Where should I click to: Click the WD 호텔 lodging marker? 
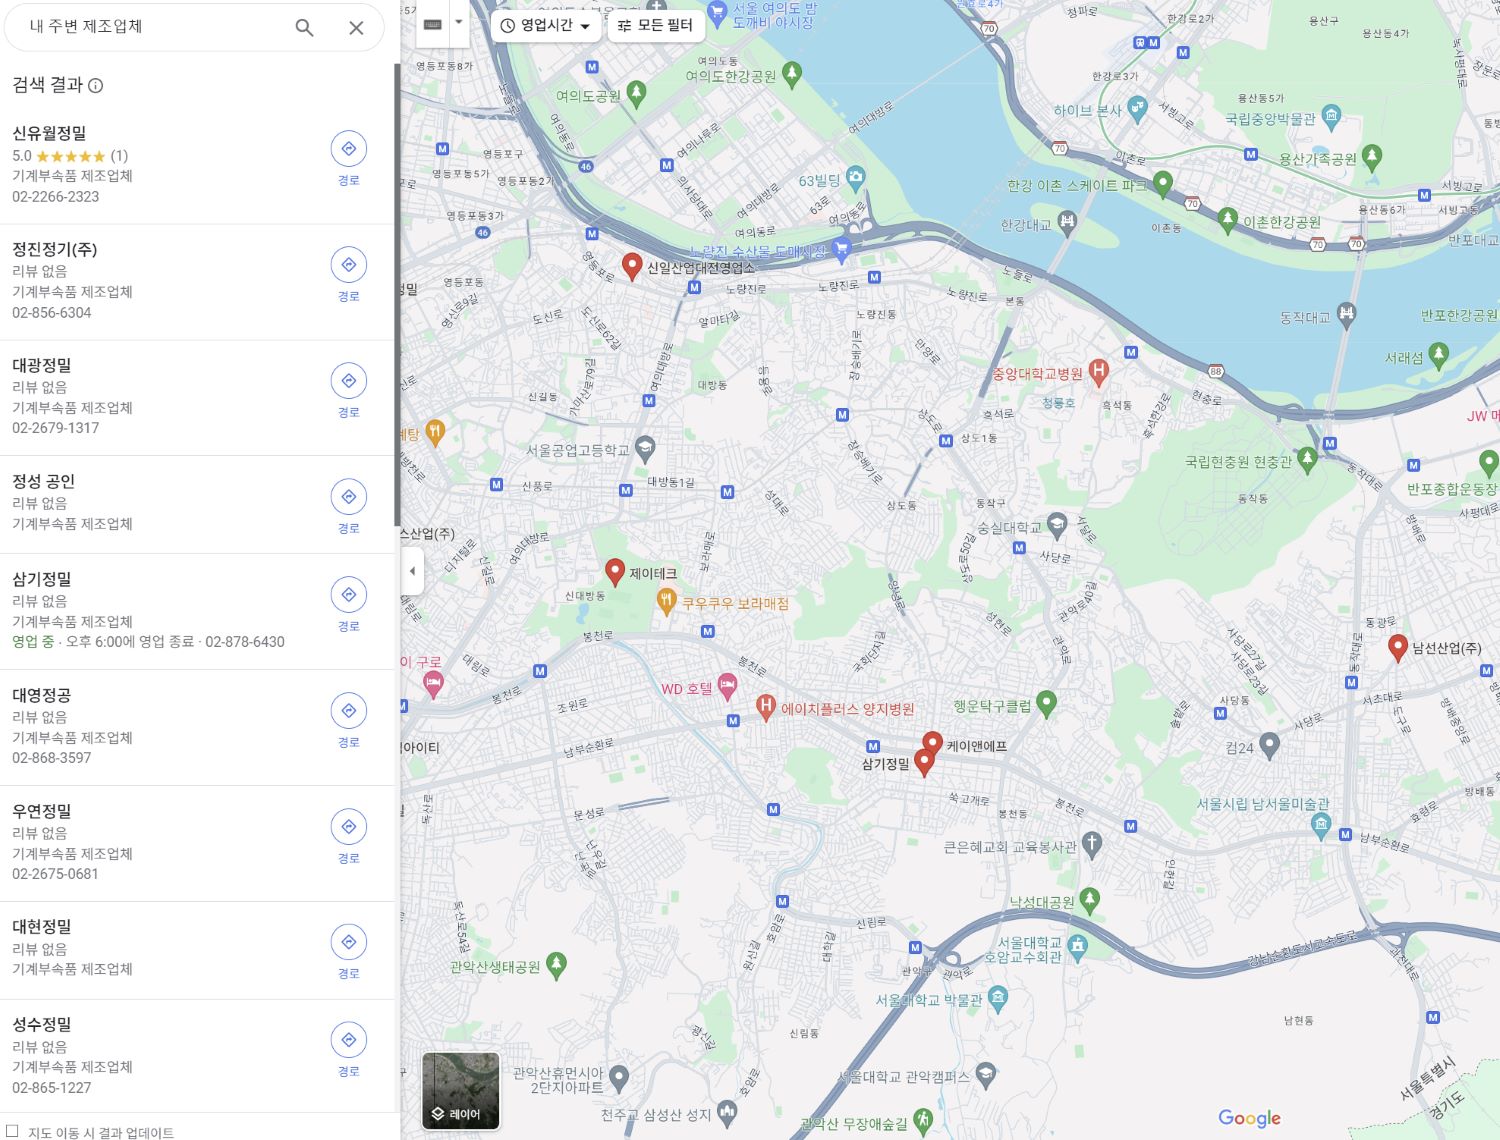(x=728, y=688)
